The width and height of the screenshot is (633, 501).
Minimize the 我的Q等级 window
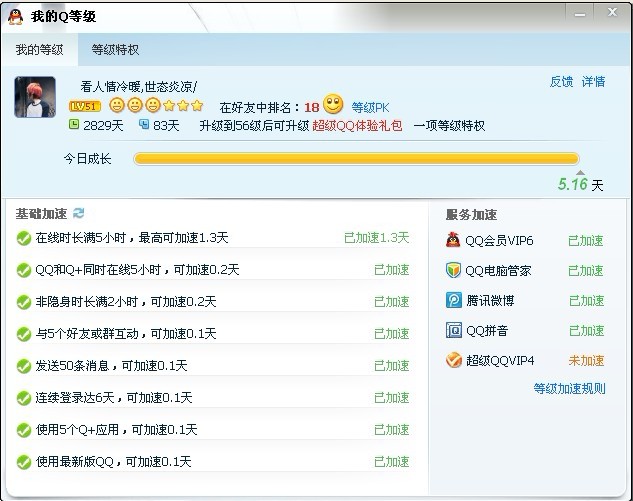[x=580, y=14]
